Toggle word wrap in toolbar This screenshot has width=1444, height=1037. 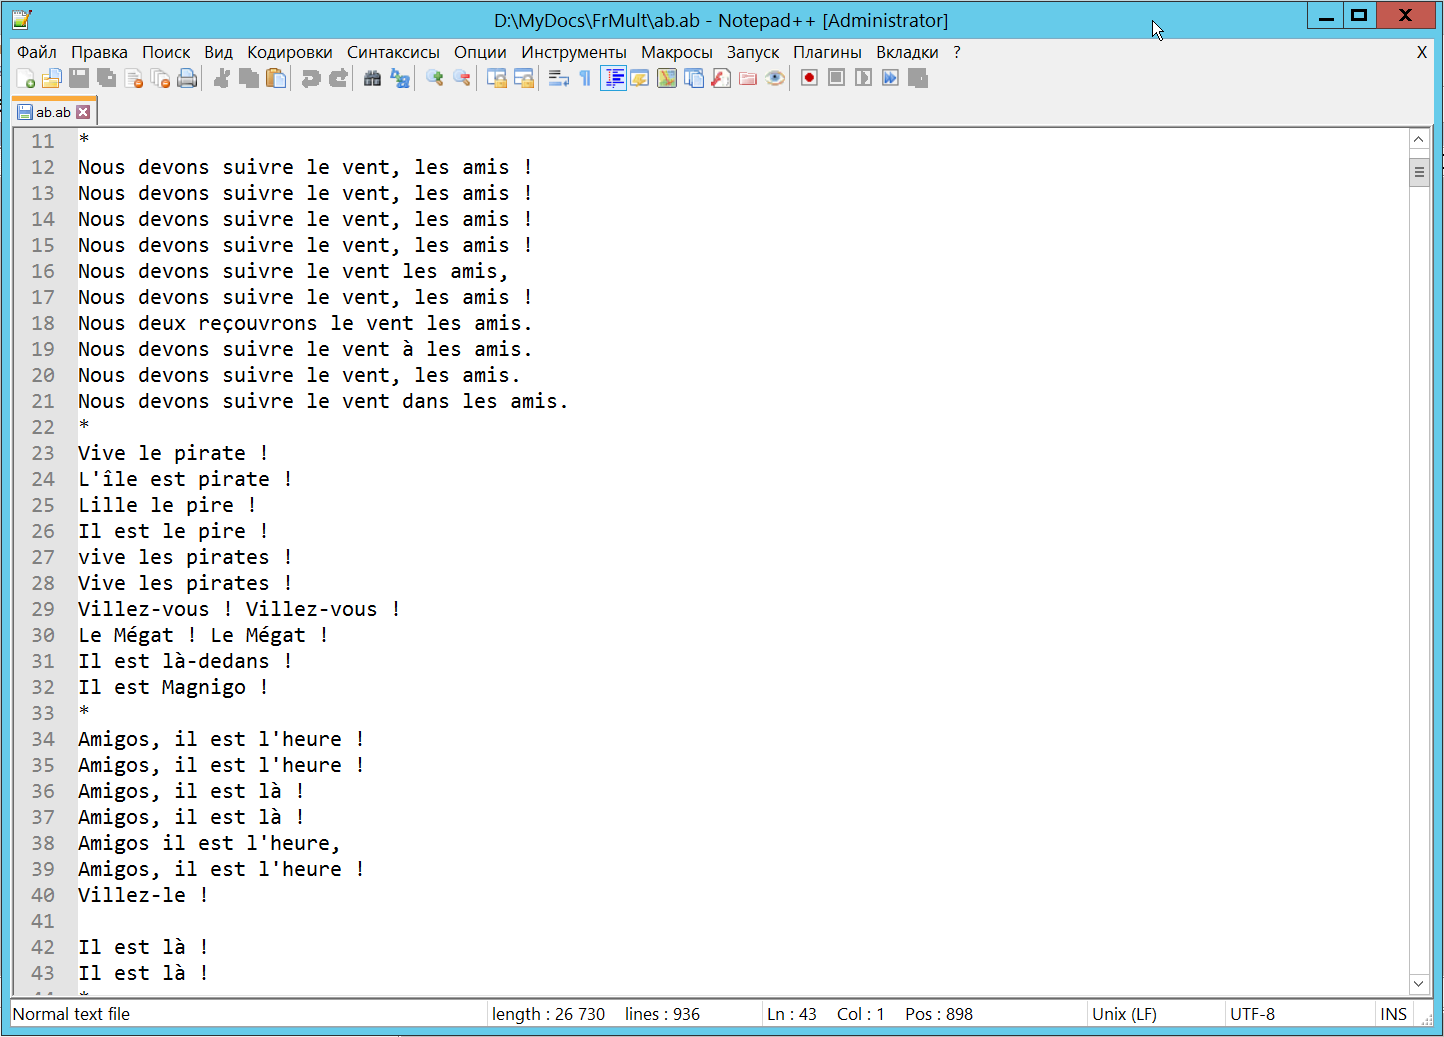tap(558, 79)
